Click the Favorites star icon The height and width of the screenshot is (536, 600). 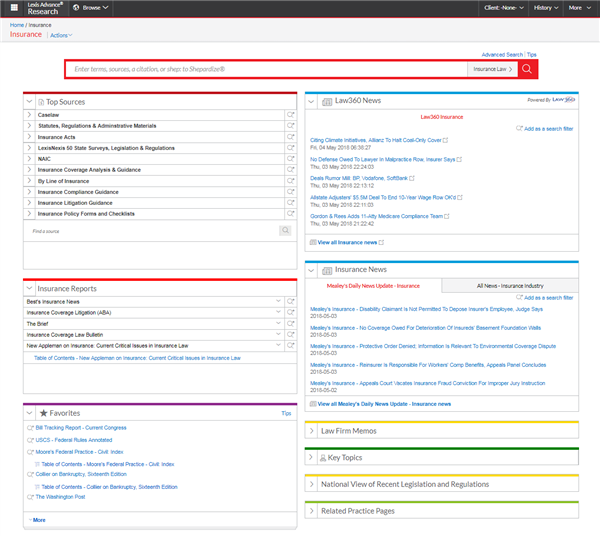coord(44,413)
